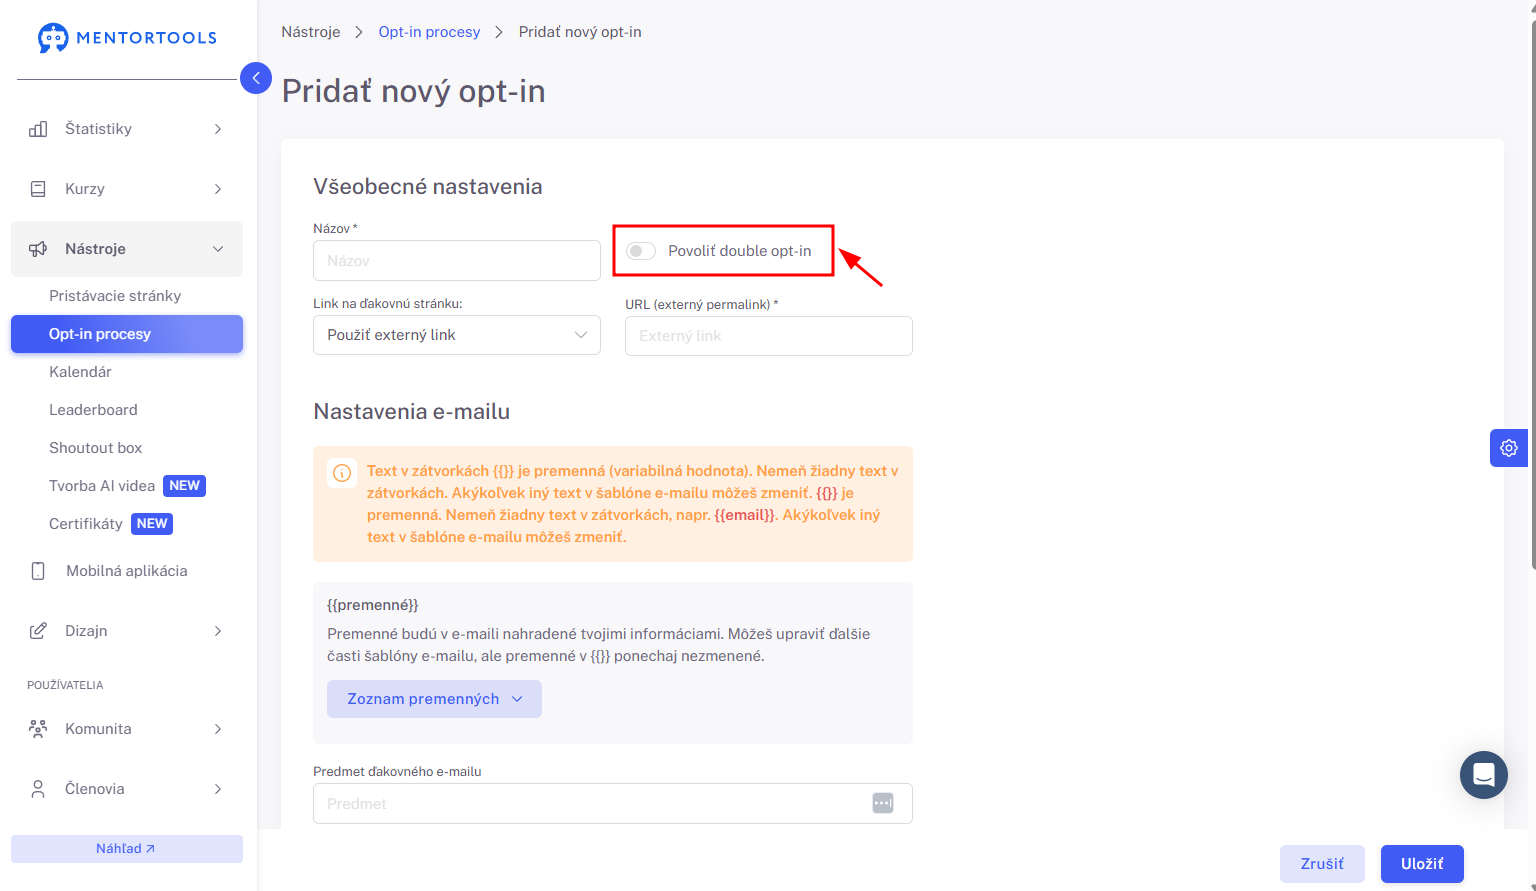1536x891 pixels.
Task: Expand the Zoznam premenných list
Action: coord(434,699)
